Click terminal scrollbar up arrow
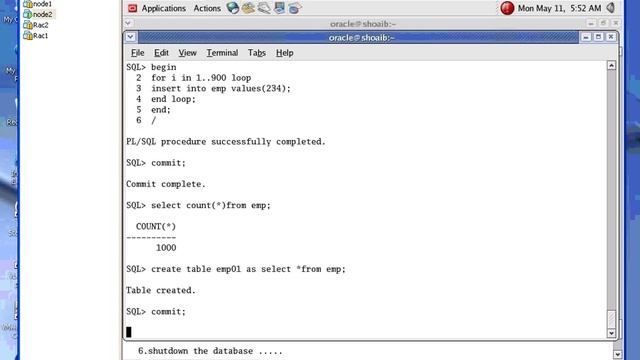The width and height of the screenshot is (640, 360). point(611,65)
